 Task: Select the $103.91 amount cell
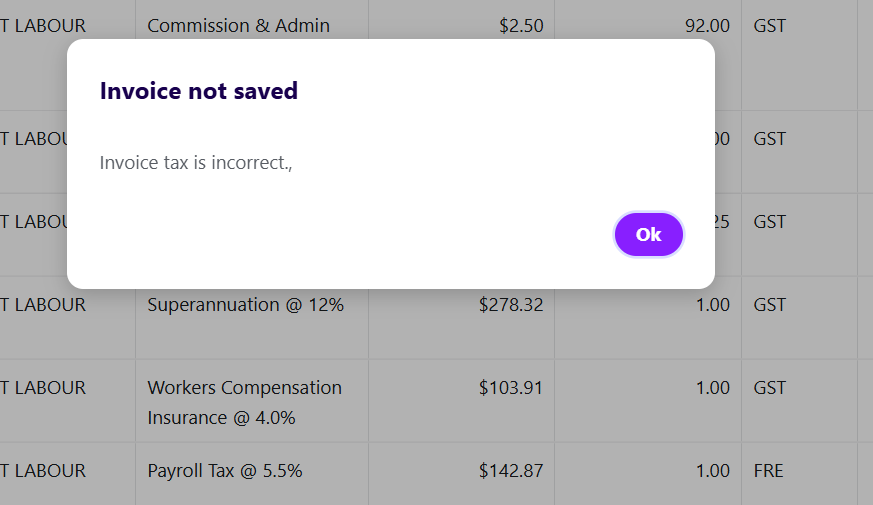point(510,388)
